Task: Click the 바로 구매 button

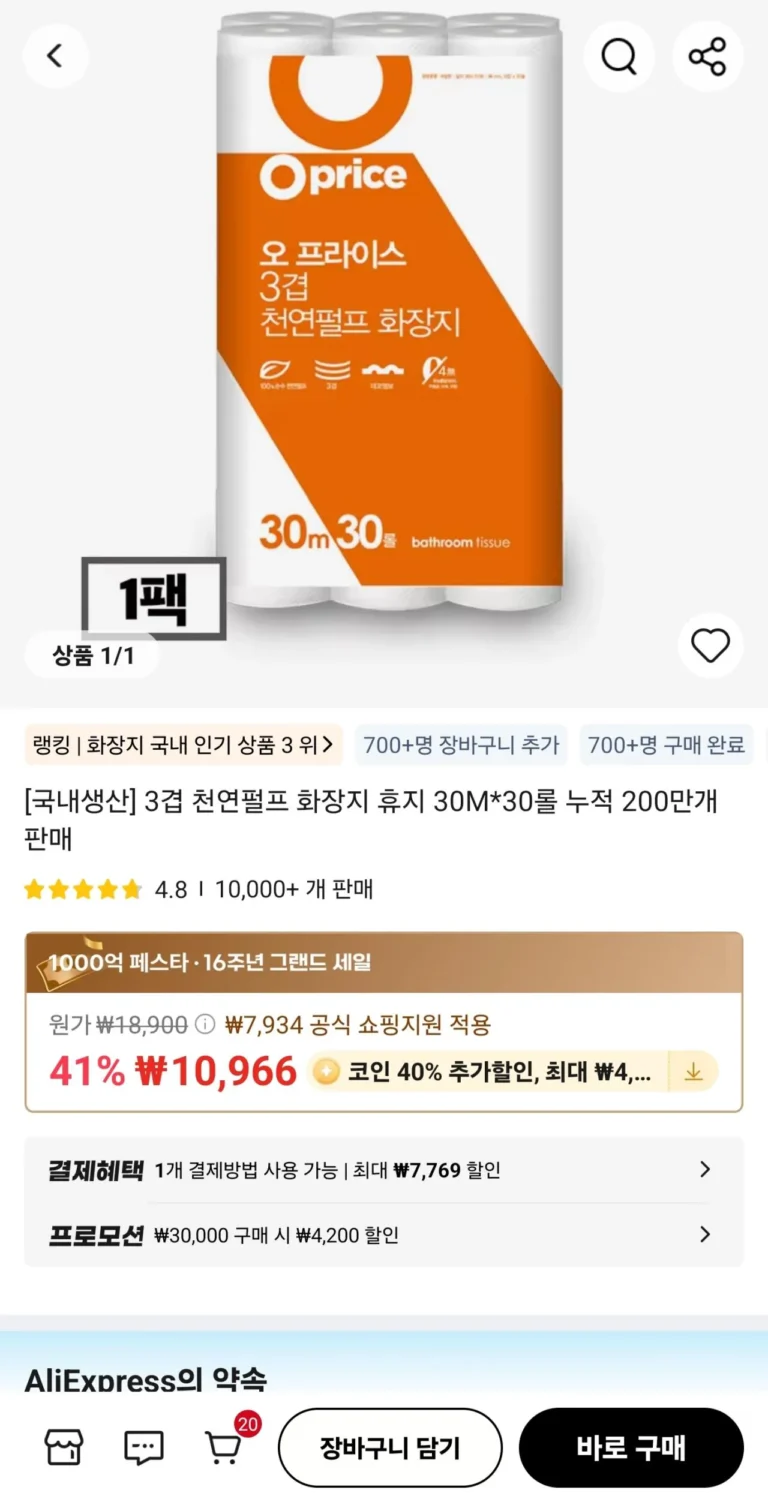Action: 631,1448
